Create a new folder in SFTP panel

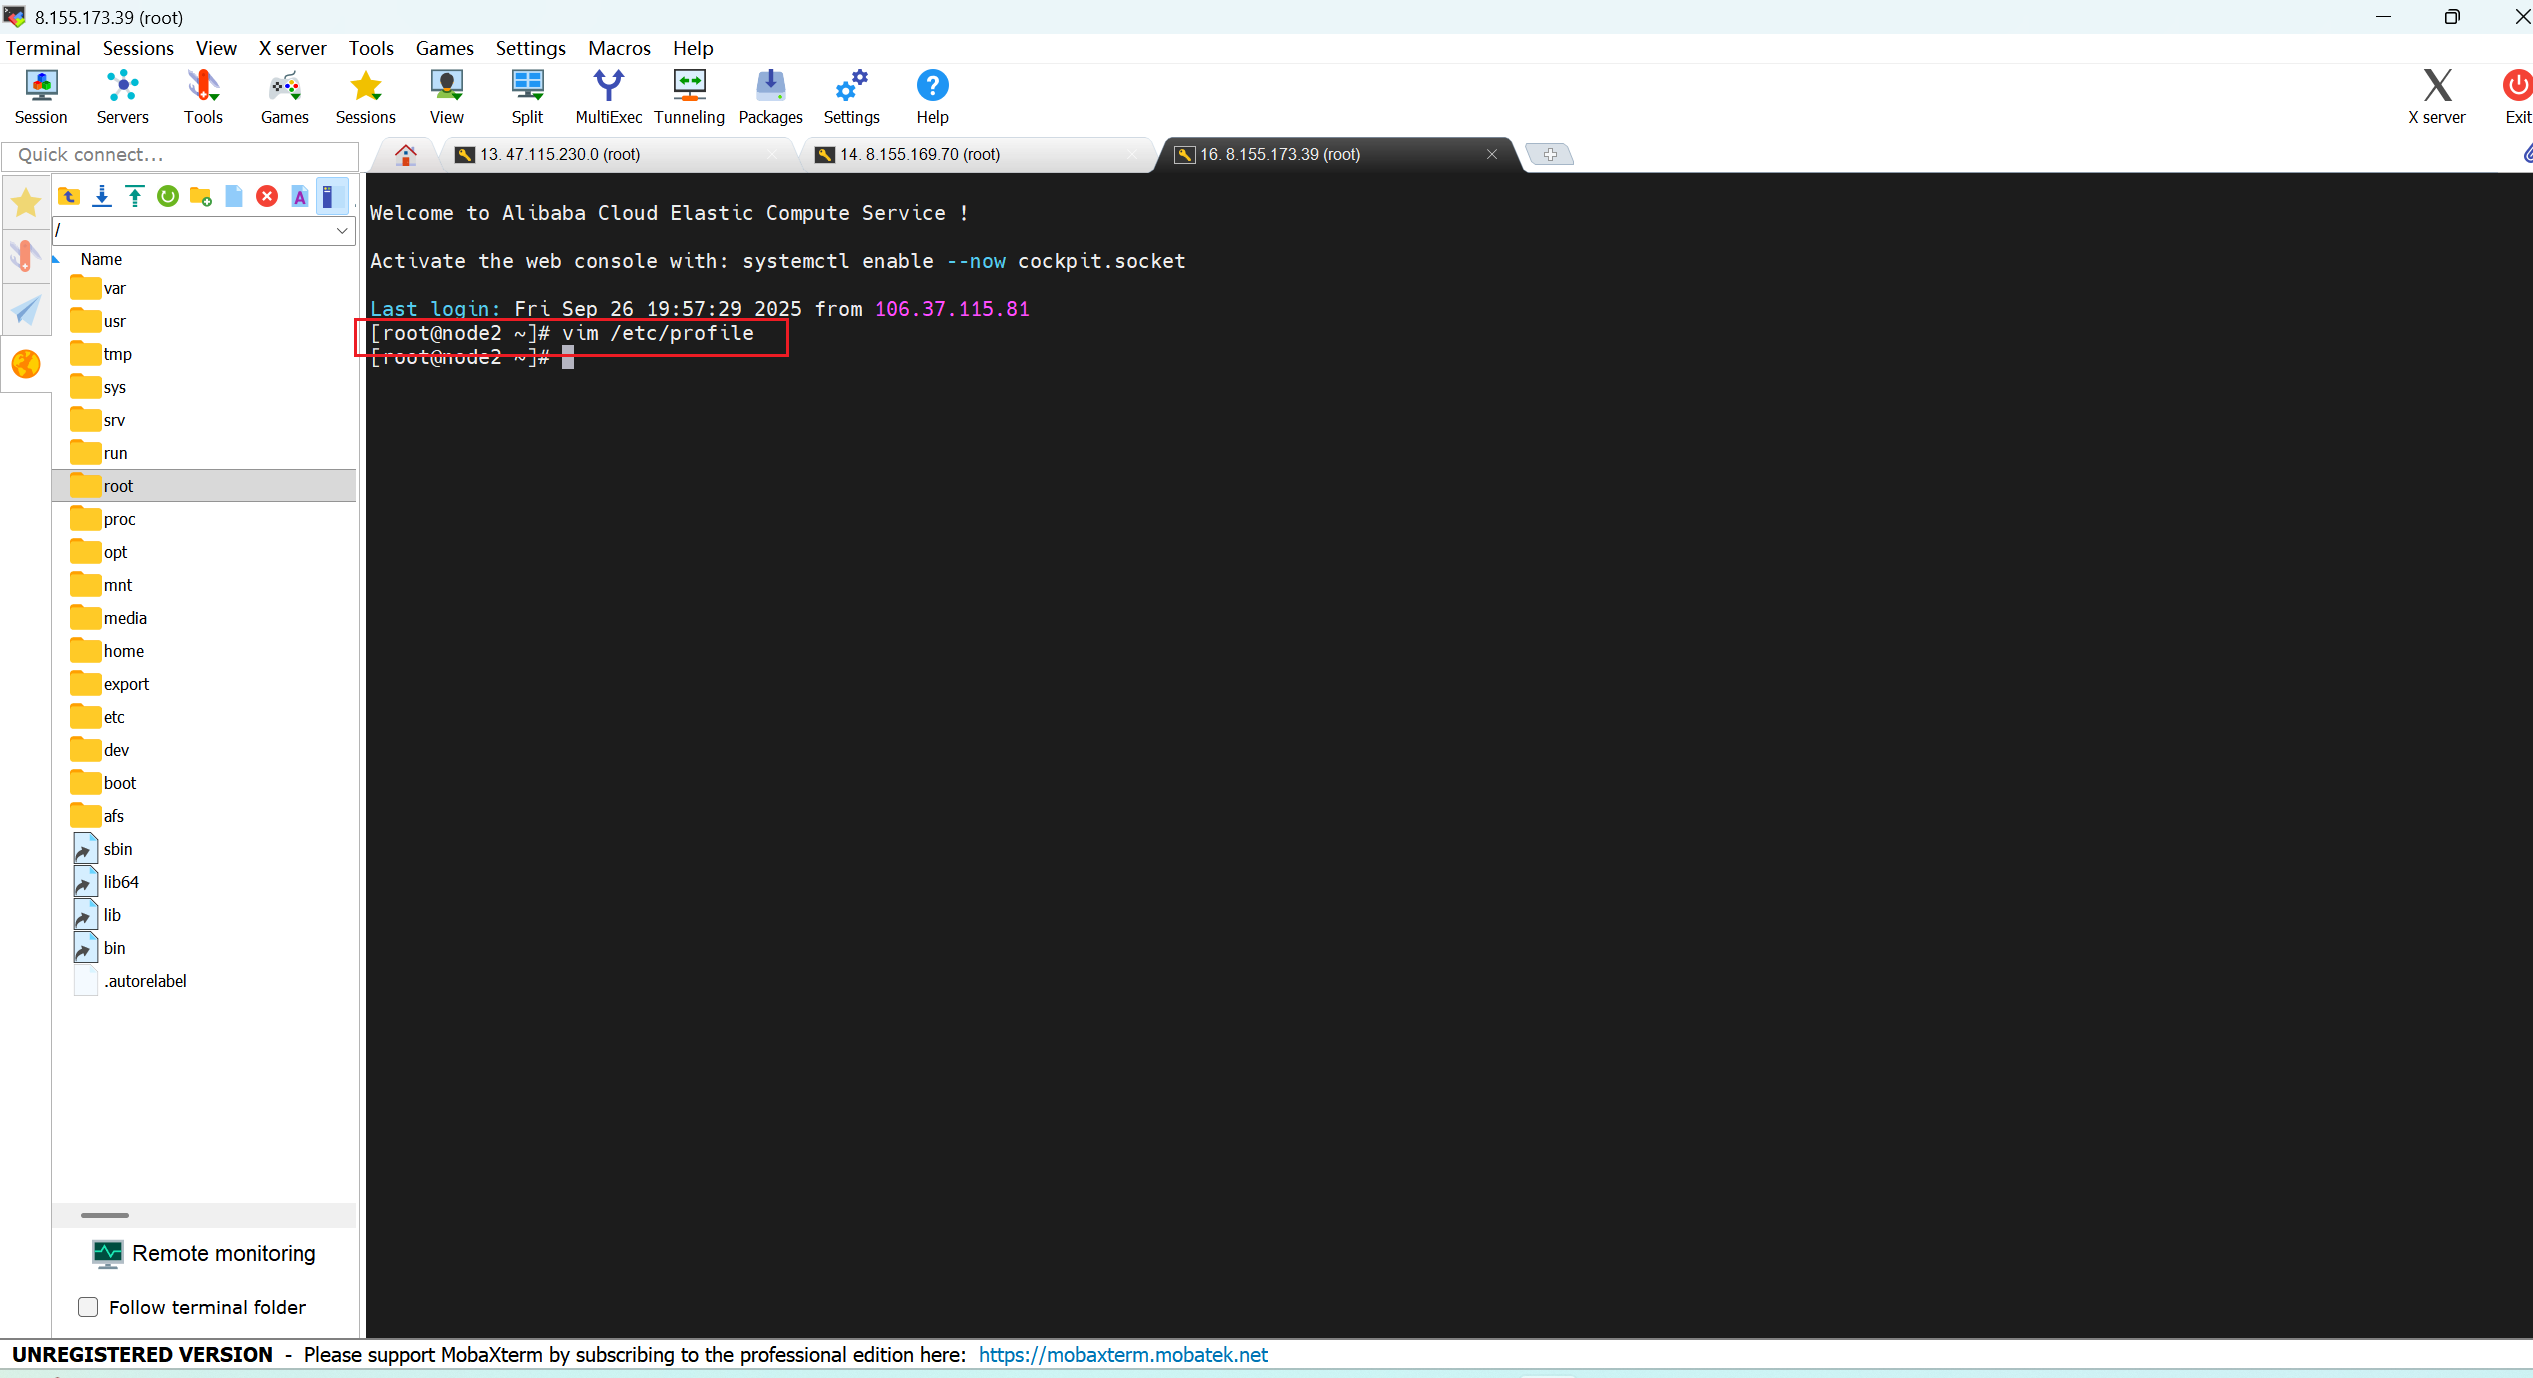point(200,196)
